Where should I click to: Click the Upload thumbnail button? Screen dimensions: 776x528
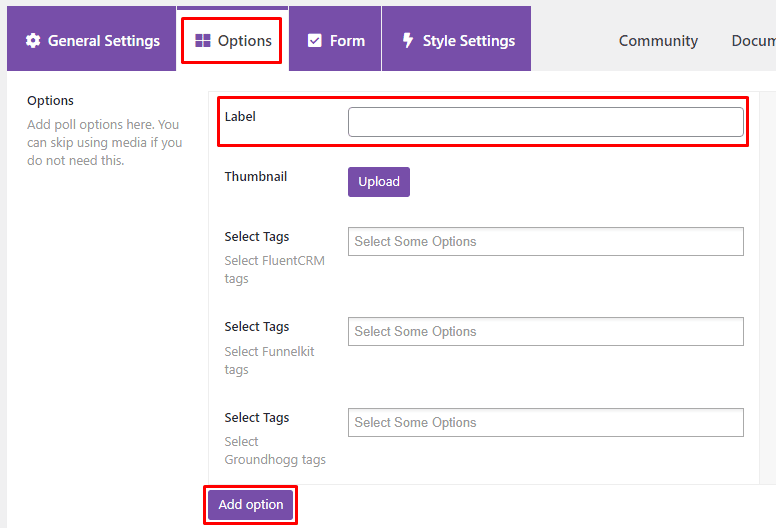click(379, 182)
